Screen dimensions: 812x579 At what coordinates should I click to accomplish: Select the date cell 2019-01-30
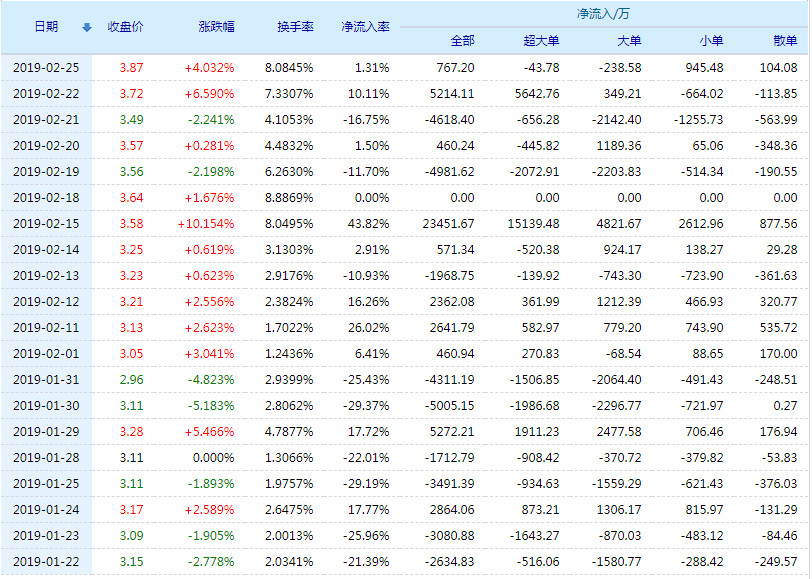[46, 406]
